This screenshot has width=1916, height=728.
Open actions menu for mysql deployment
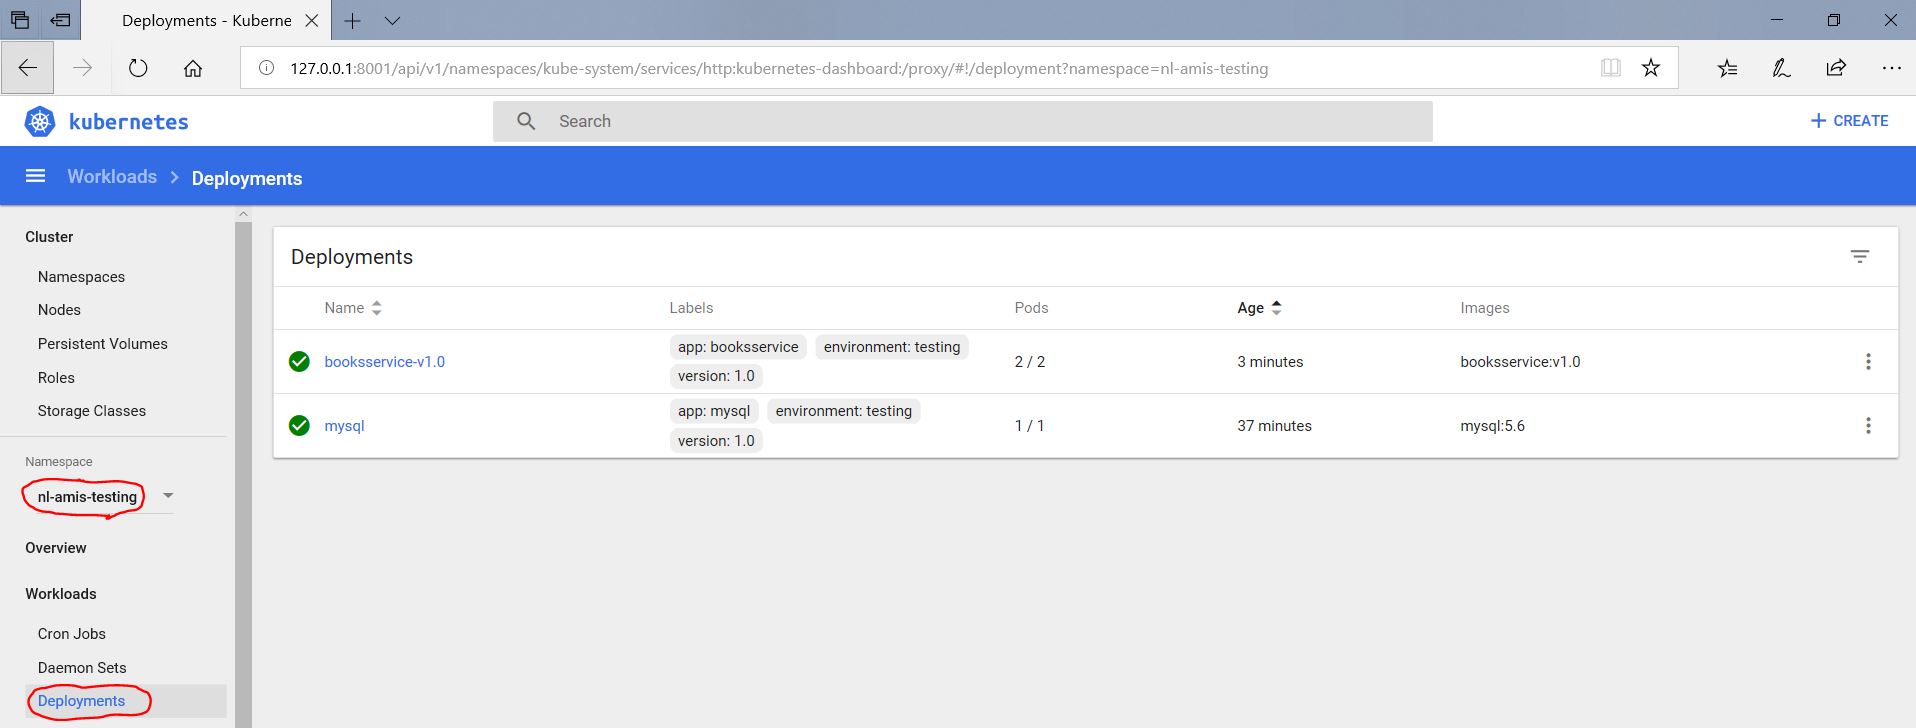click(x=1867, y=426)
